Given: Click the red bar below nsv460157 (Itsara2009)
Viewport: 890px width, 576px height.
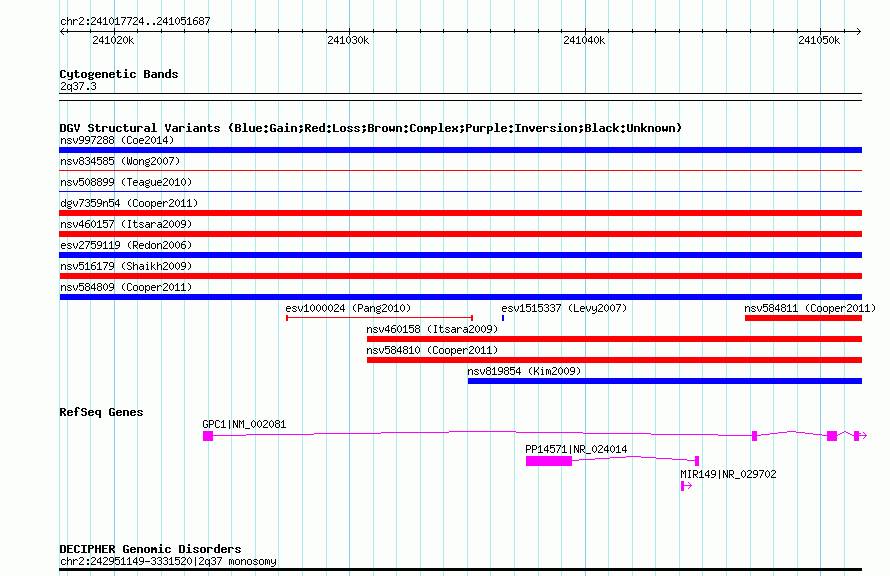Looking at the screenshot, I should tap(460, 234).
